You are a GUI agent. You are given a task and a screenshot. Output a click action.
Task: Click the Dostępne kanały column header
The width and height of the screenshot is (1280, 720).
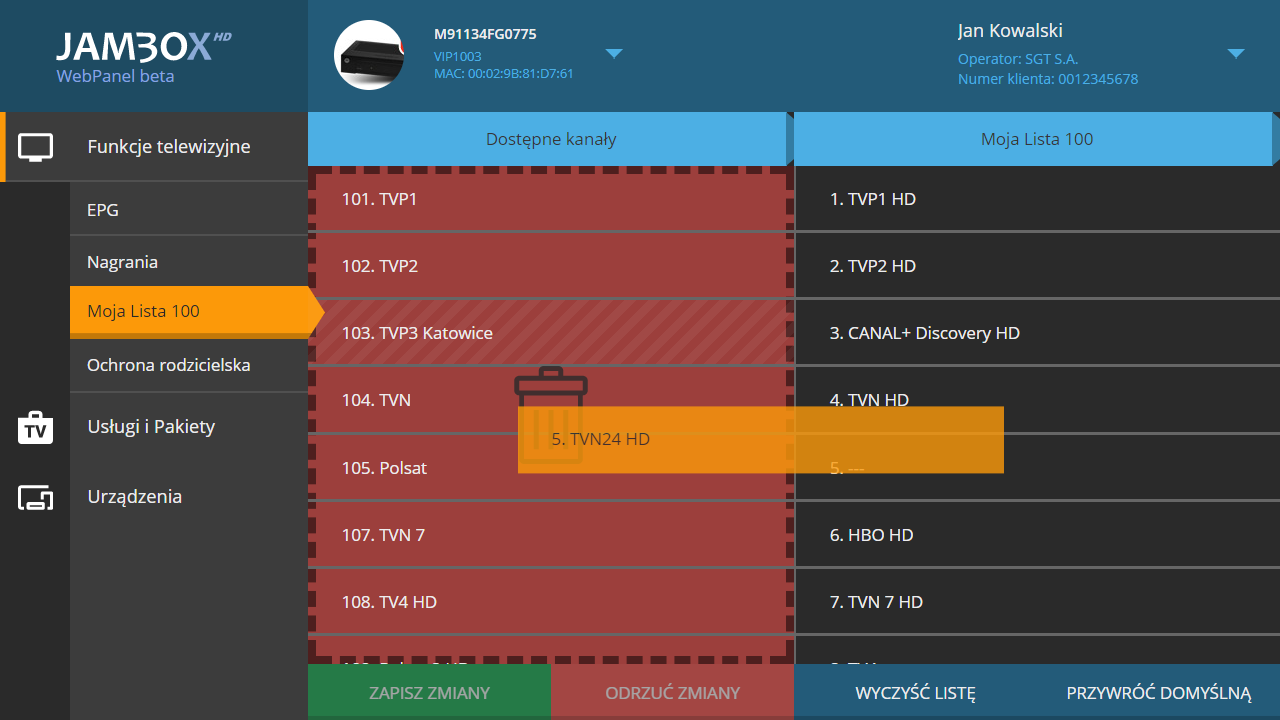tap(551, 139)
